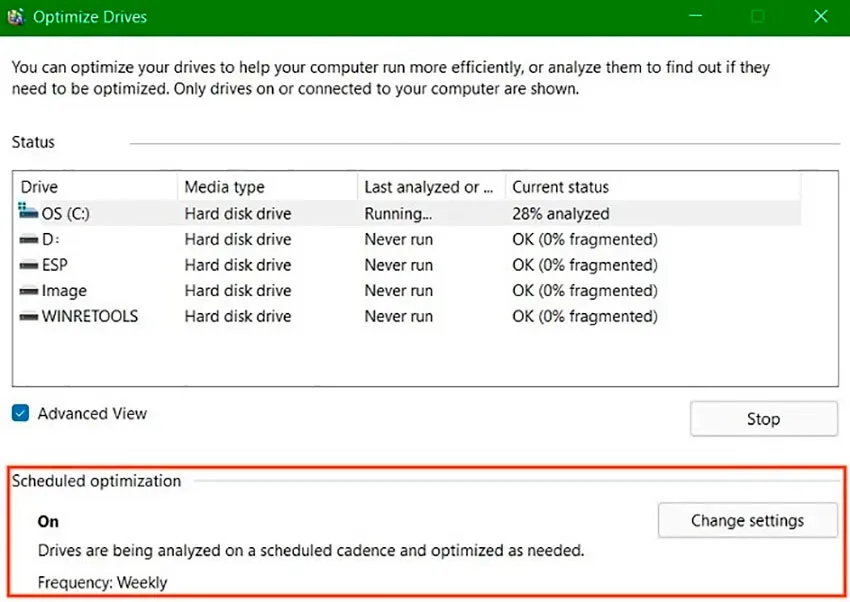
Task: Select the ESP drive name in the list
Action: [x=55, y=265]
